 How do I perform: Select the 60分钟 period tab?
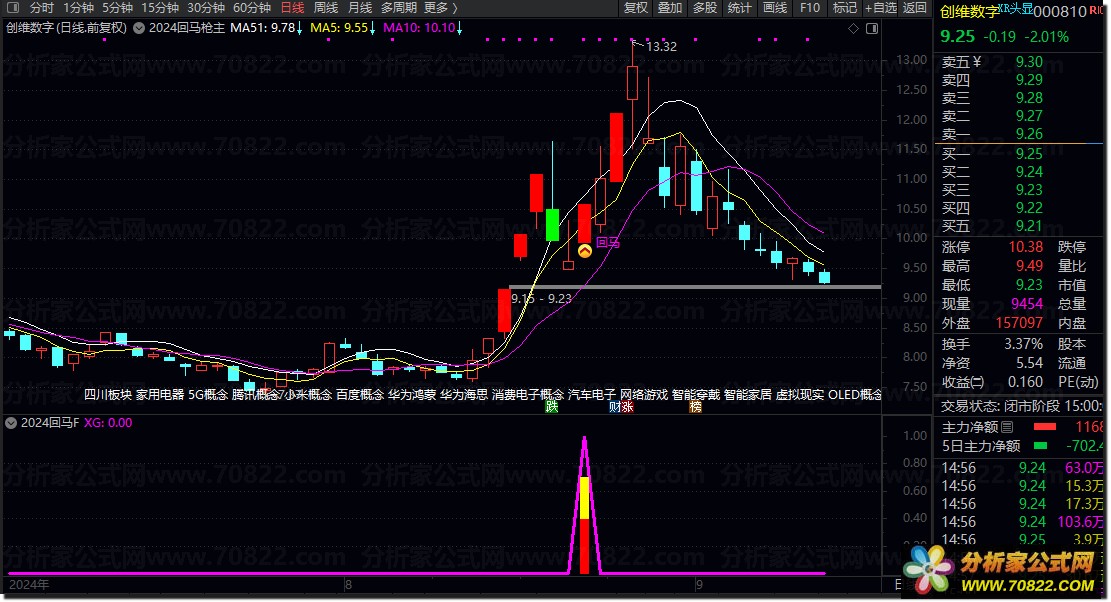tap(252, 8)
